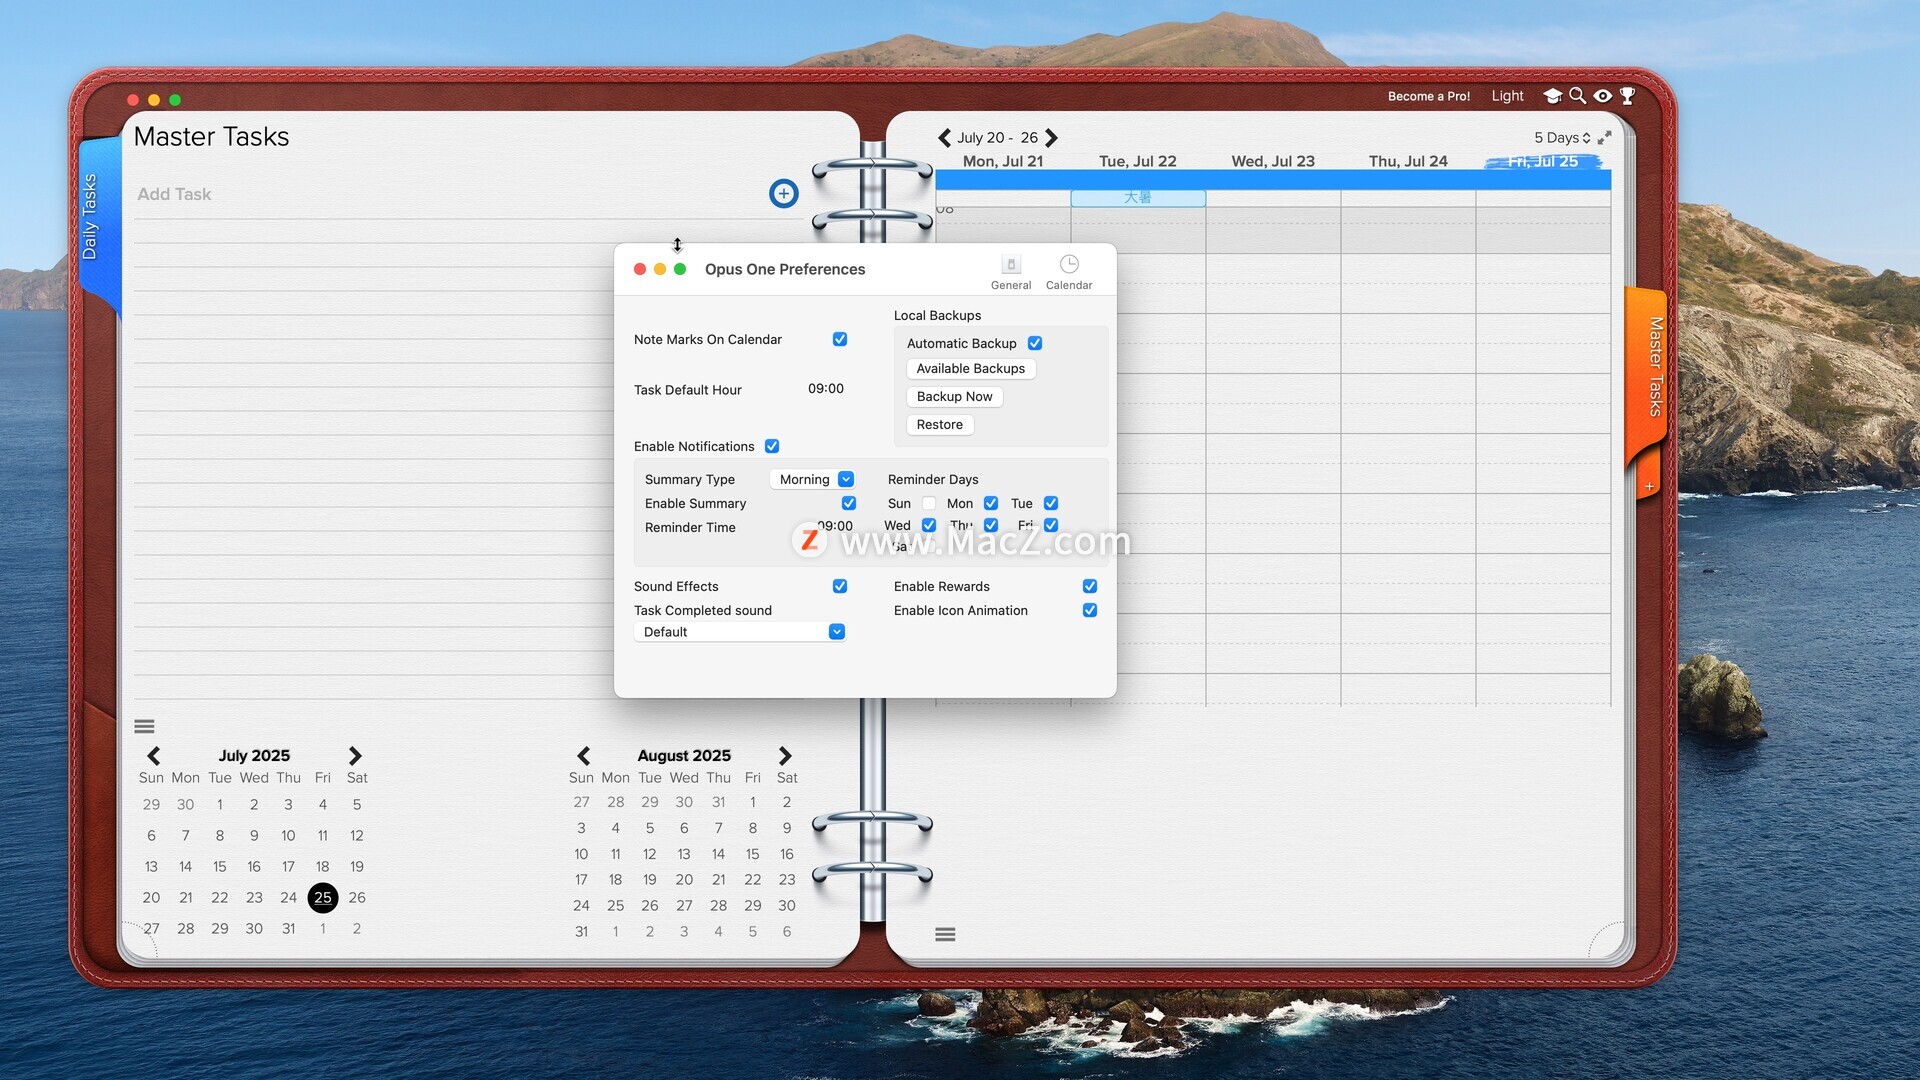The height and width of the screenshot is (1080, 1920).
Task: Toggle Fri reminder day checkbox
Action: 1051,526
